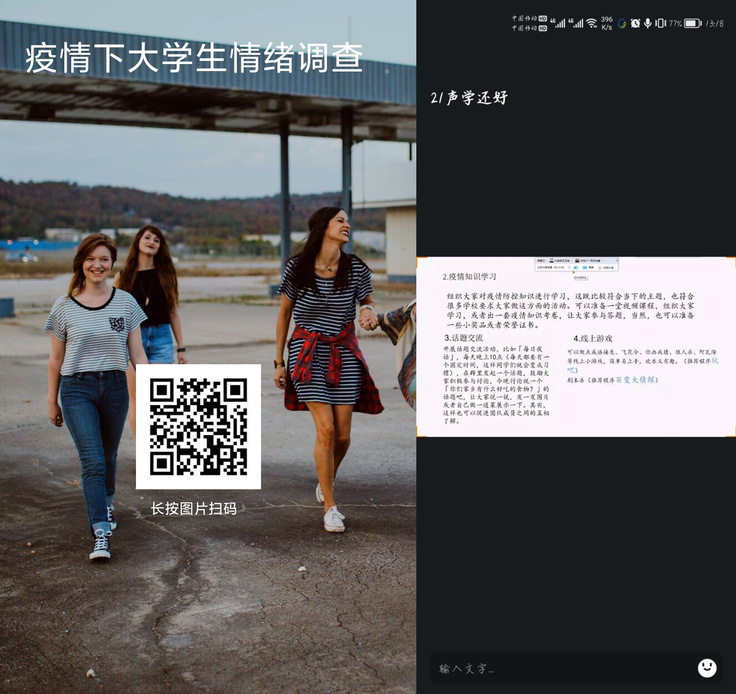This screenshot has height=694, width=736.
Task: Tap the first 4G signal bars icon
Action: pyautogui.click(x=559, y=23)
